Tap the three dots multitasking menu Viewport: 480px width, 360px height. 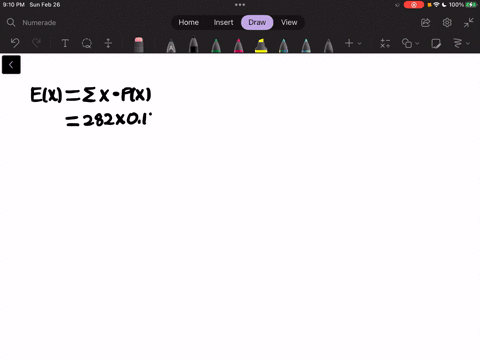point(240,5)
